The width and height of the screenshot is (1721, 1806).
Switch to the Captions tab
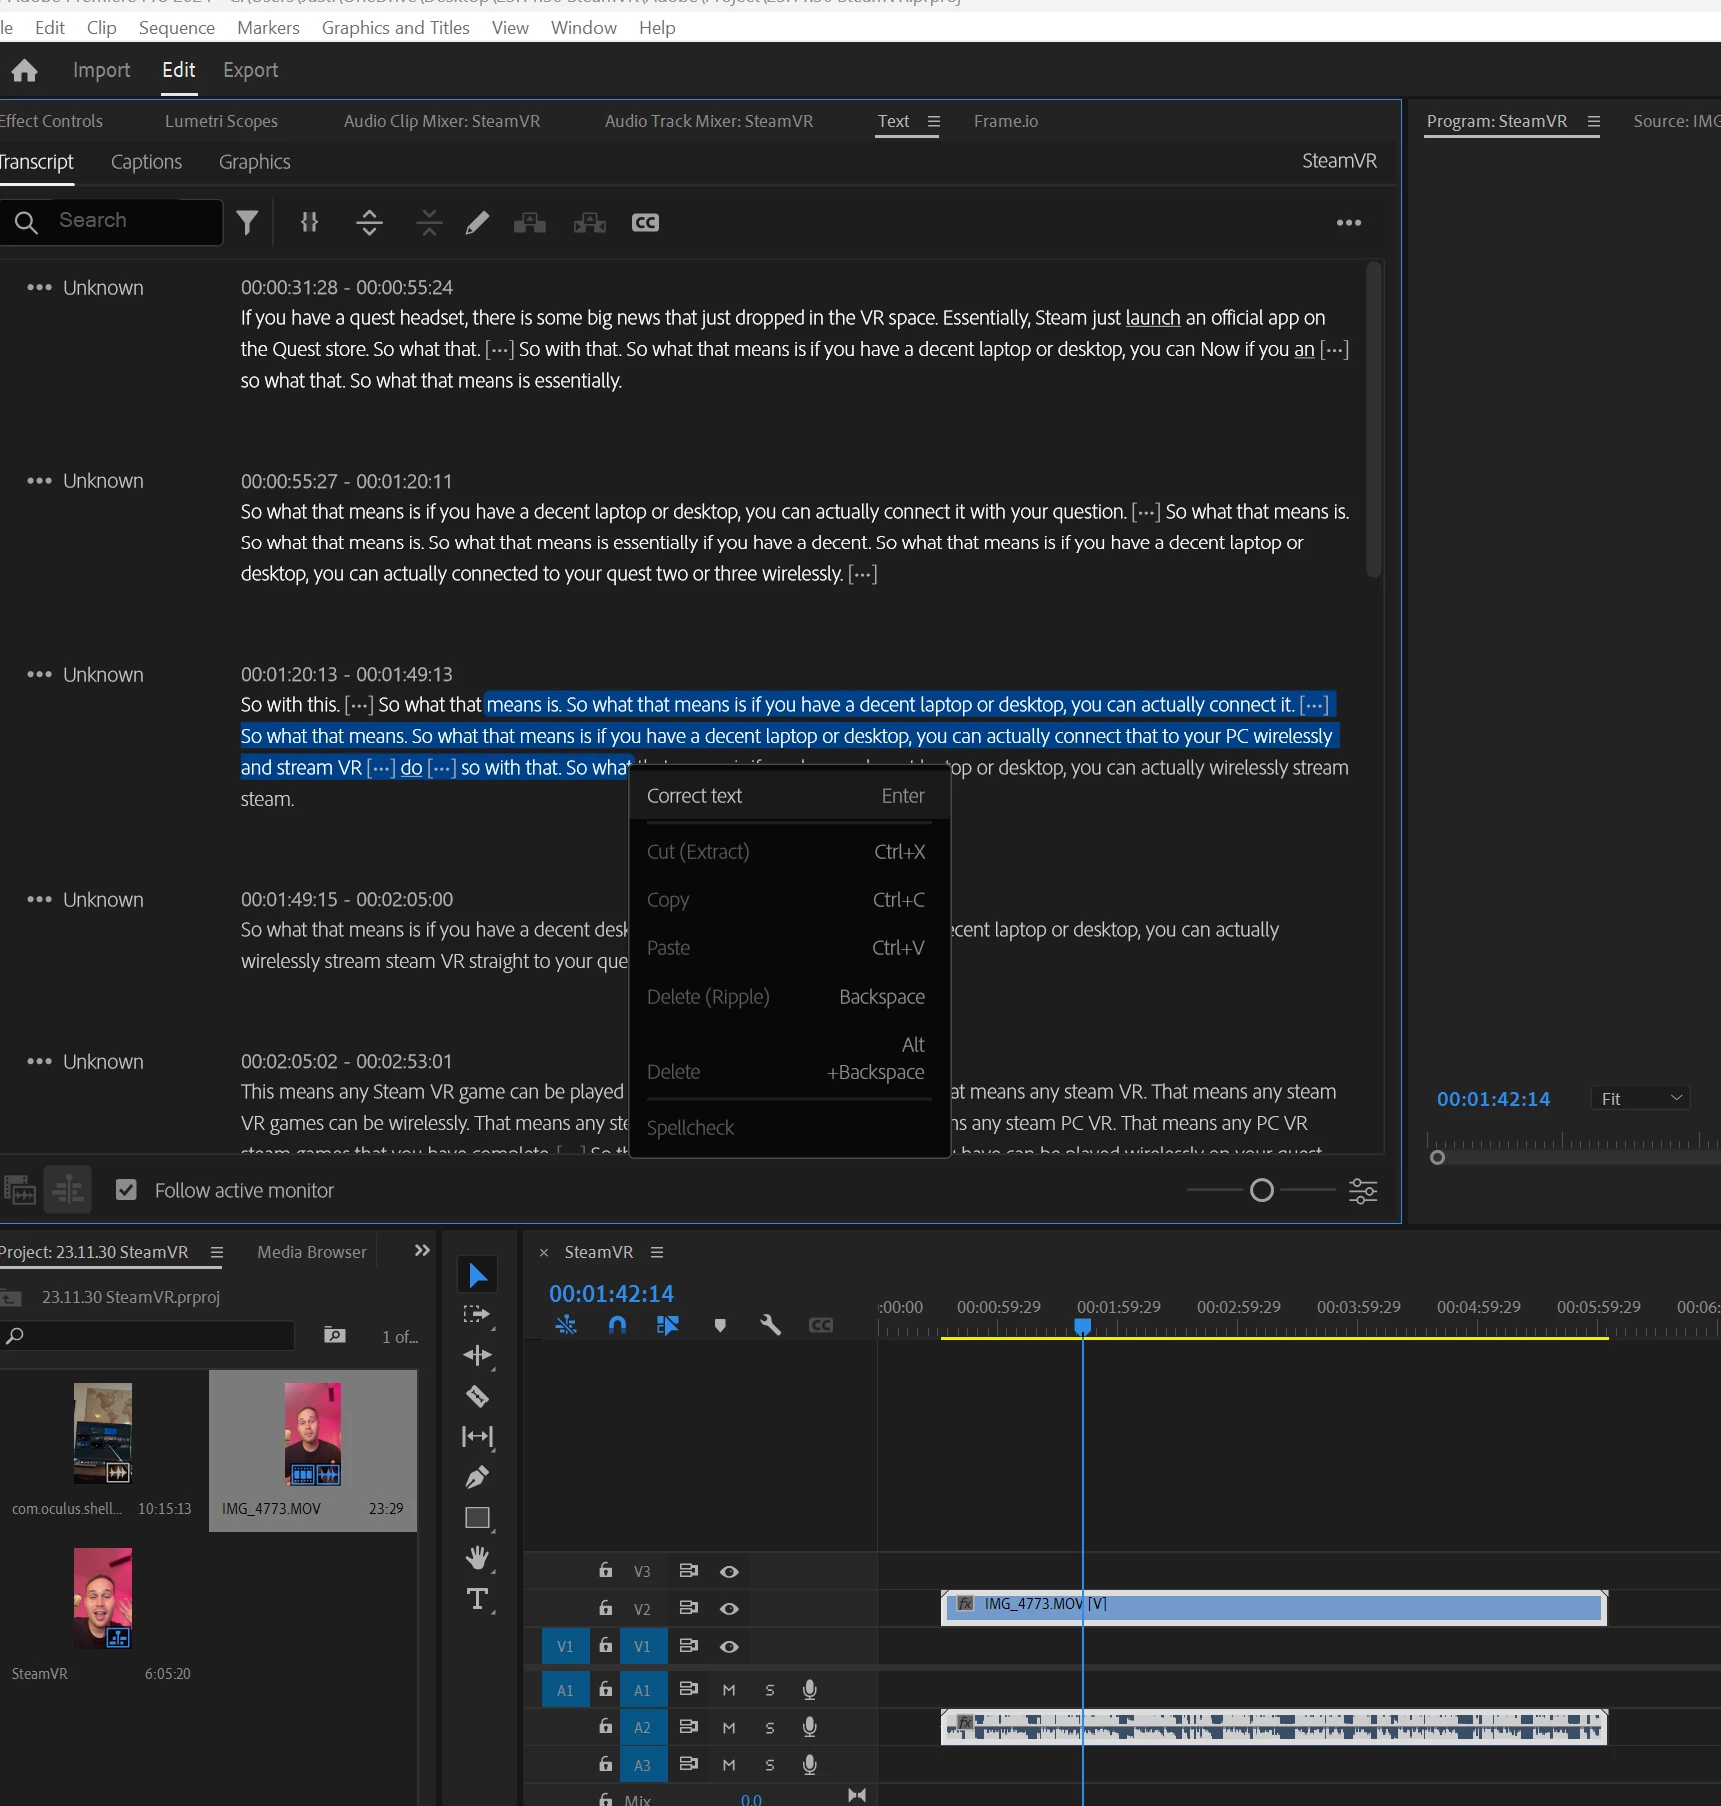click(146, 162)
